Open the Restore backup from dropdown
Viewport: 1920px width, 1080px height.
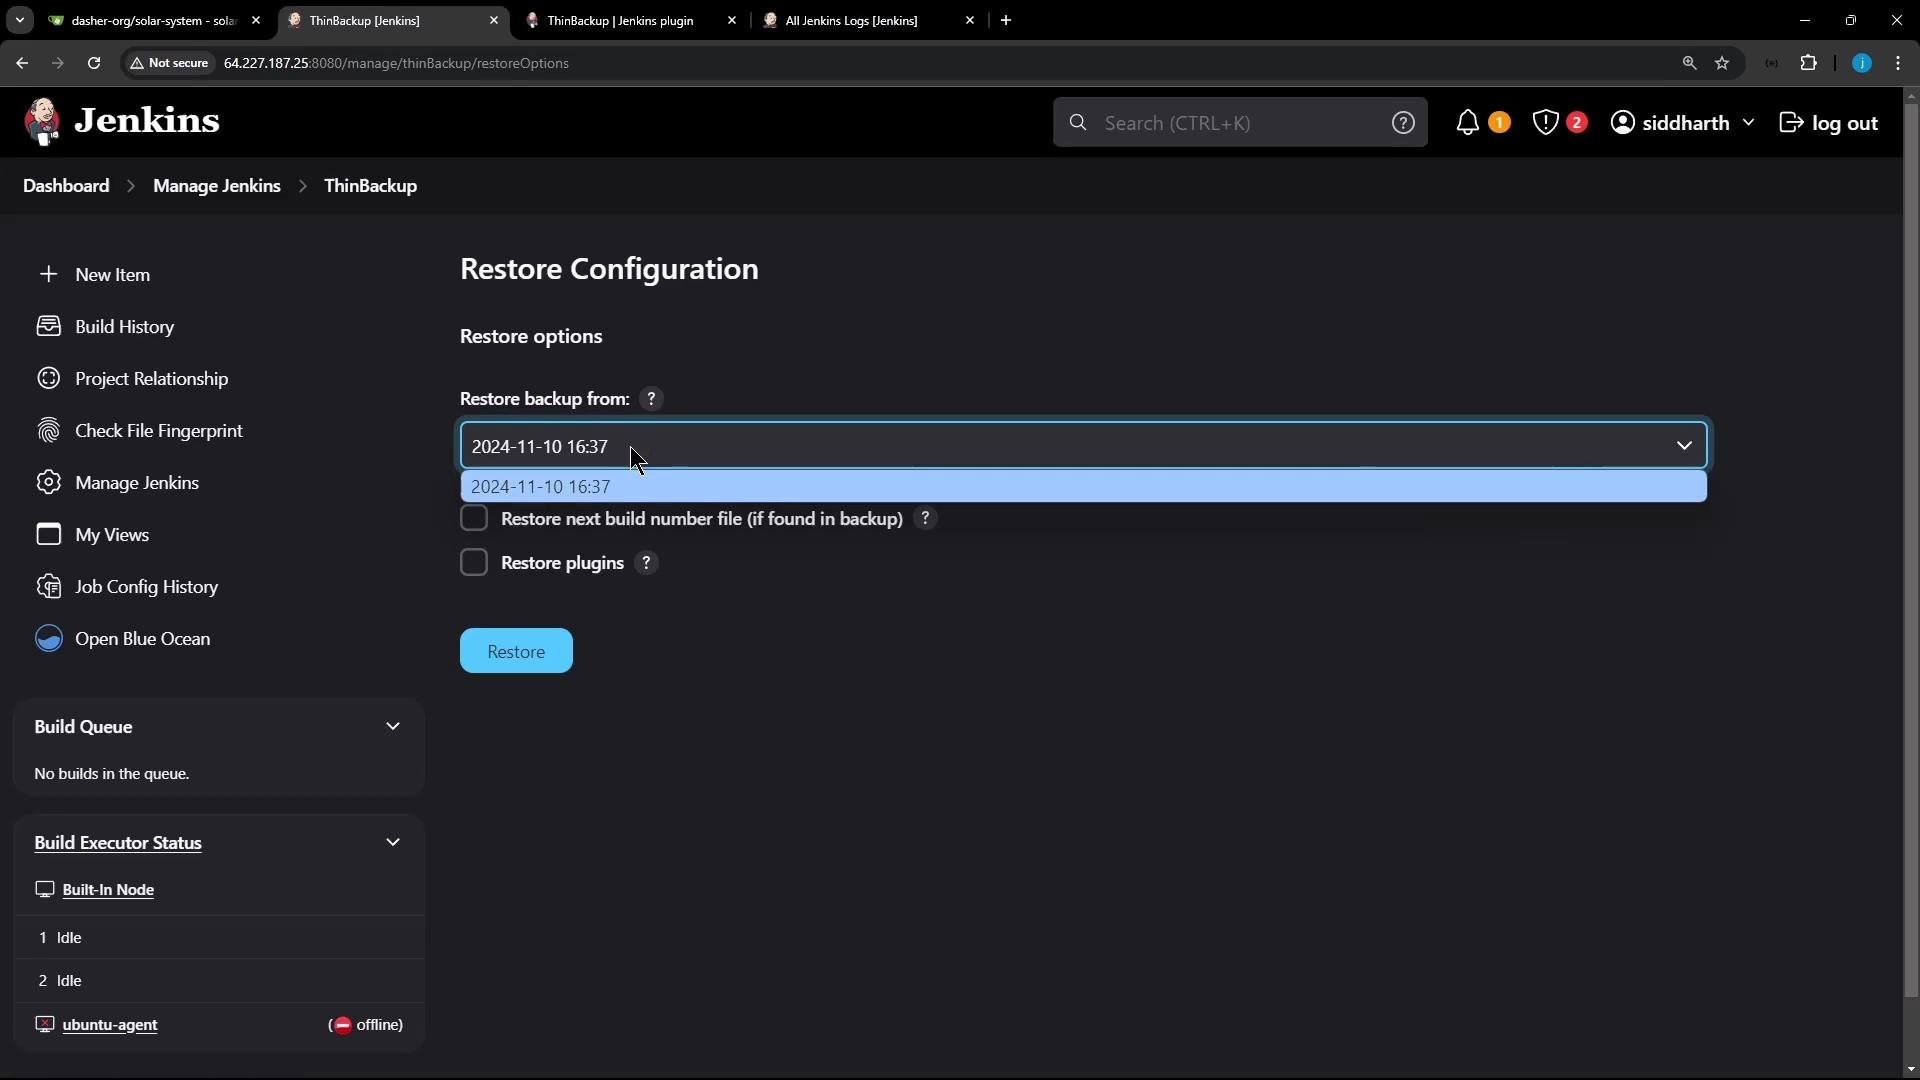[1084, 445]
